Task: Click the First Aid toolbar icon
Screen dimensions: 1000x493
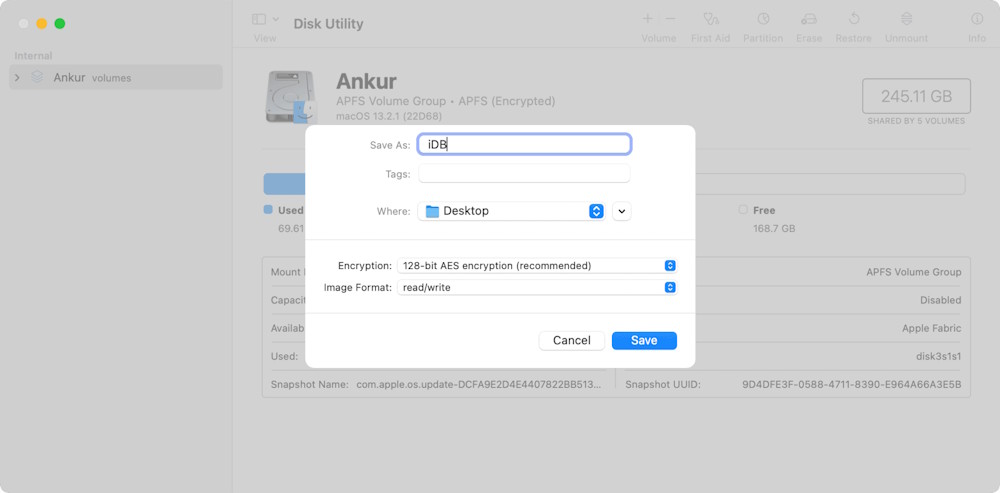Action: [x=711, y=19]
